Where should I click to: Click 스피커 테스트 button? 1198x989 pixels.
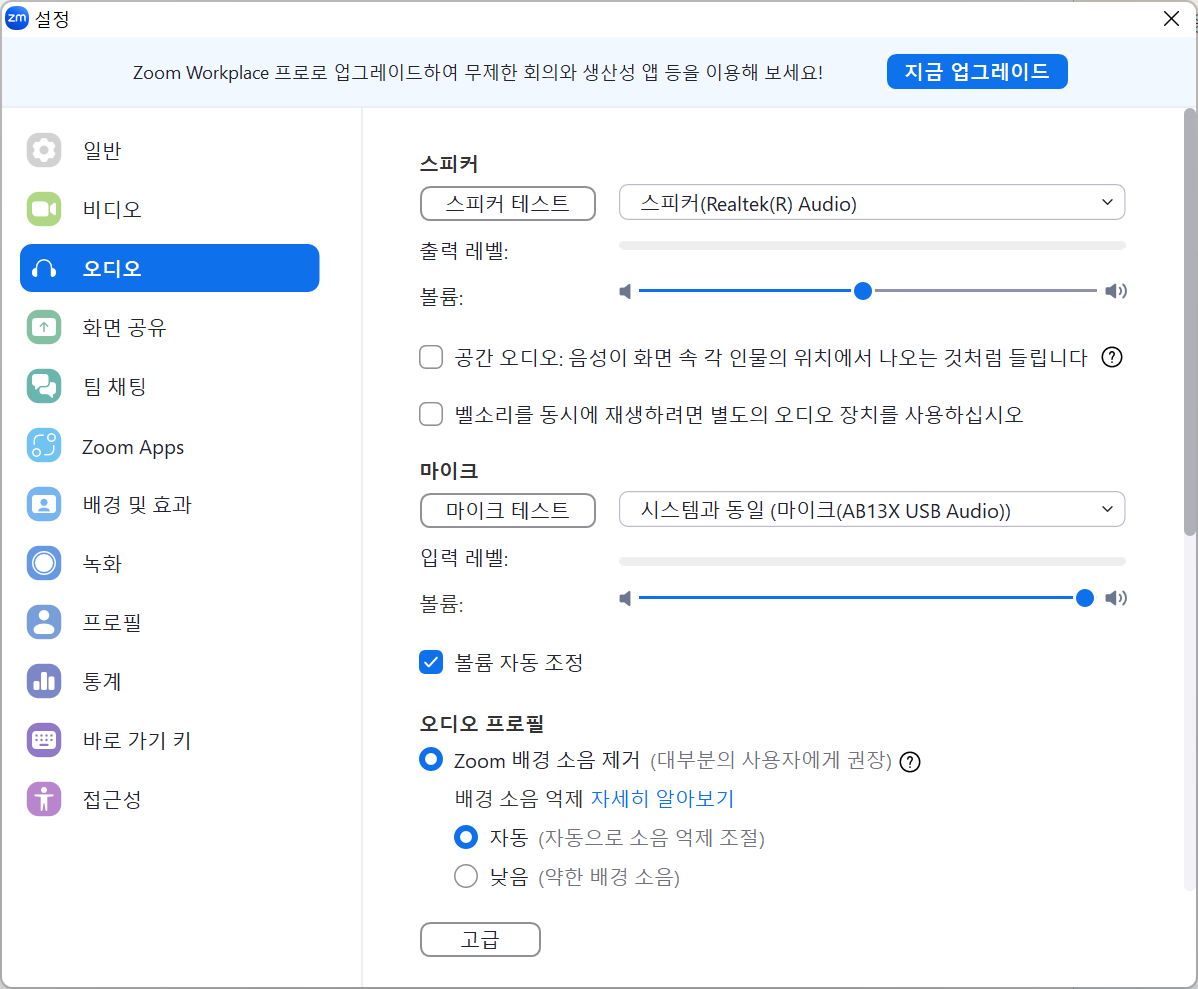click(507, 203)
